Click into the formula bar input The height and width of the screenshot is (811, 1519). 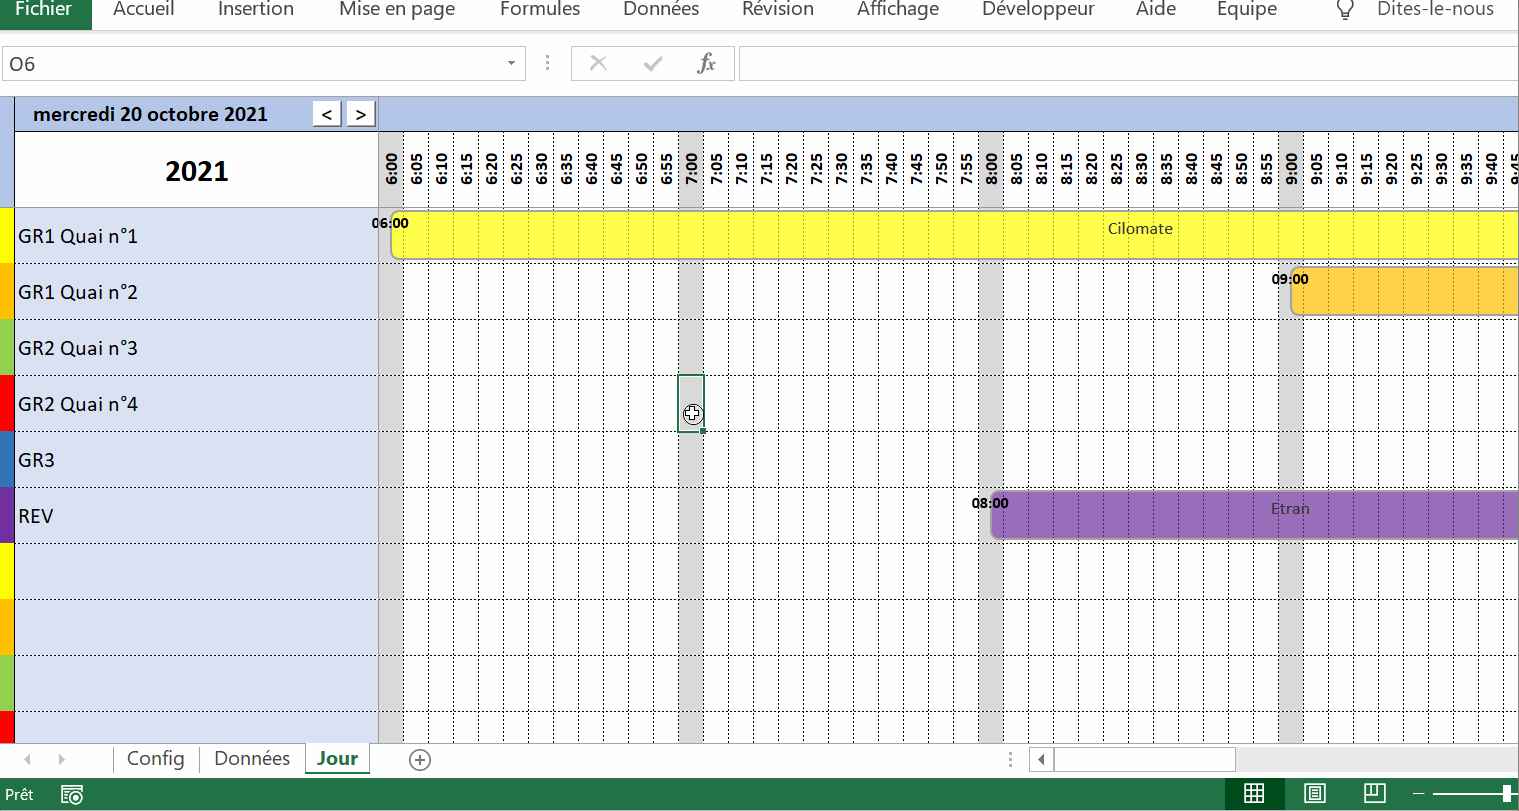tap(1128, 64)
